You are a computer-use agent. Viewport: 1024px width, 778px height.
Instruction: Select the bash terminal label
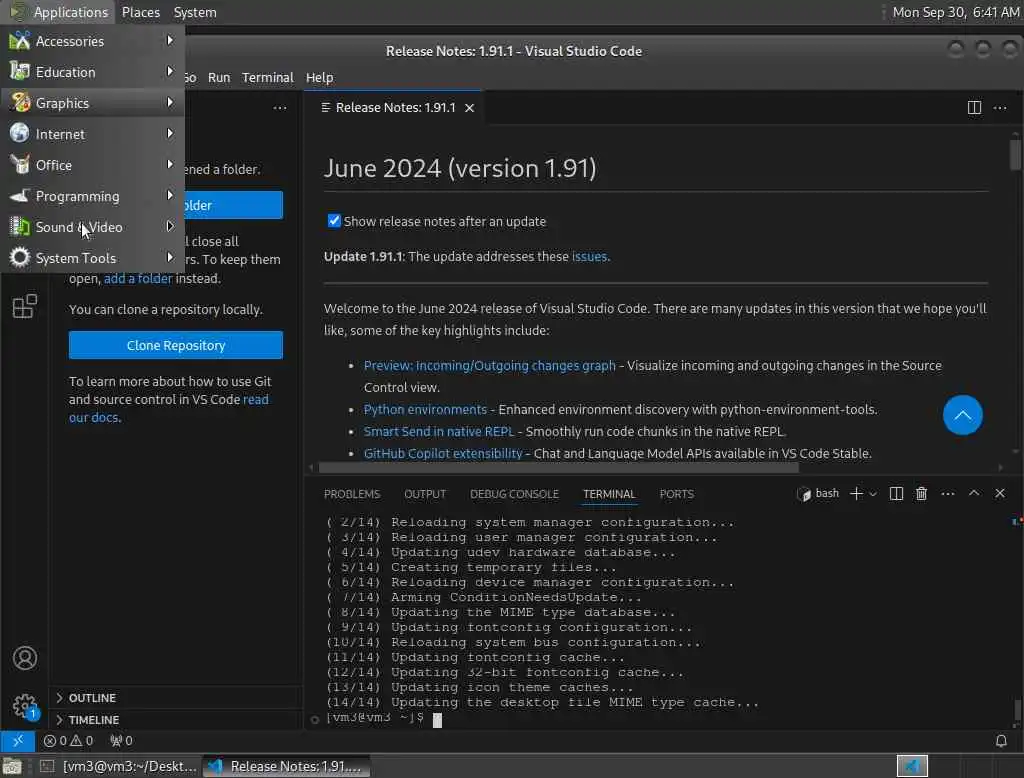[x=818, y=493]
